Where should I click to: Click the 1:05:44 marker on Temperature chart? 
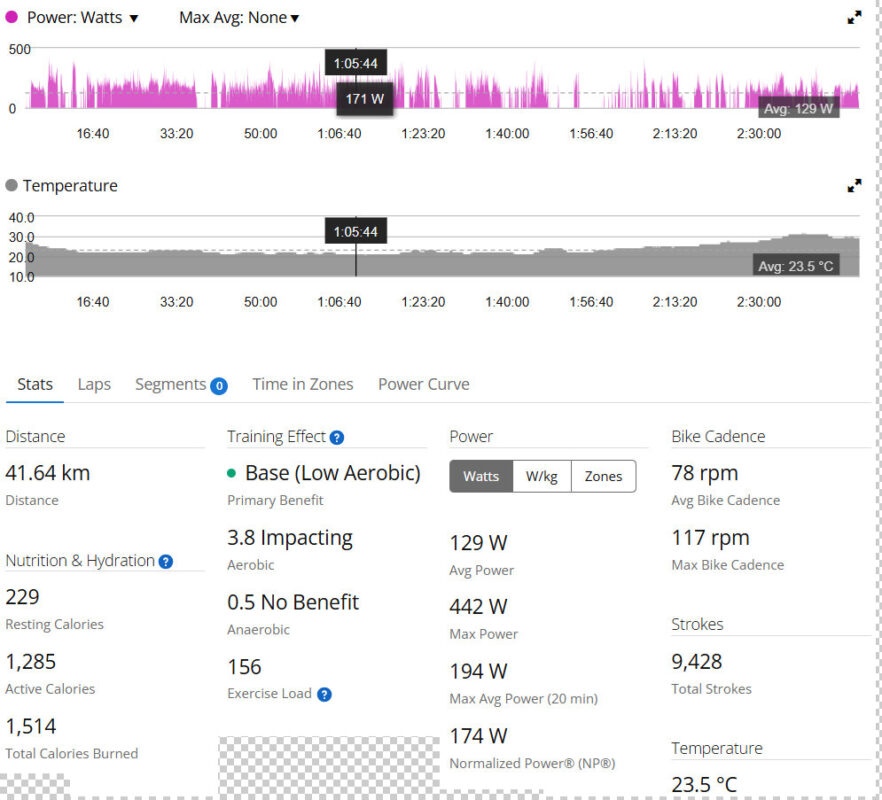click(356, 231)
